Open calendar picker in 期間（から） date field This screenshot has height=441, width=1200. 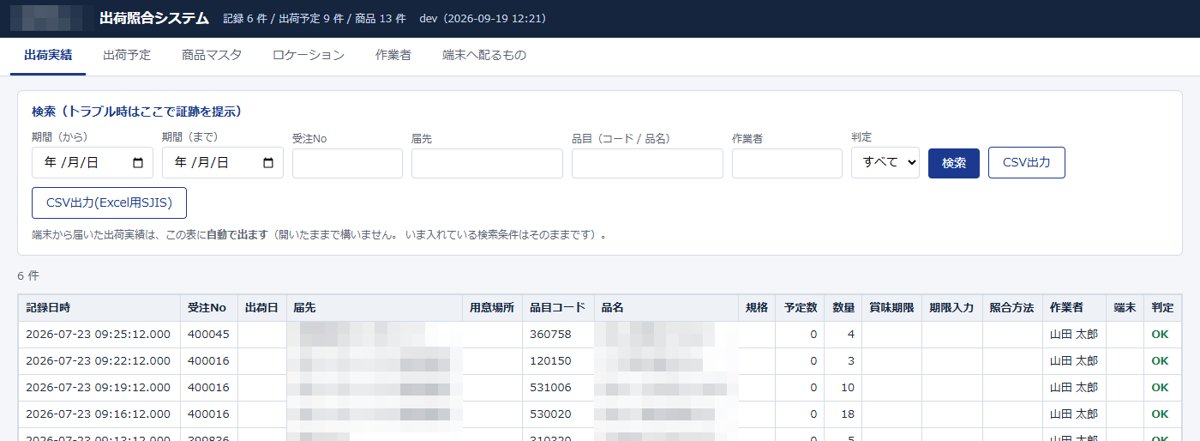137,162
